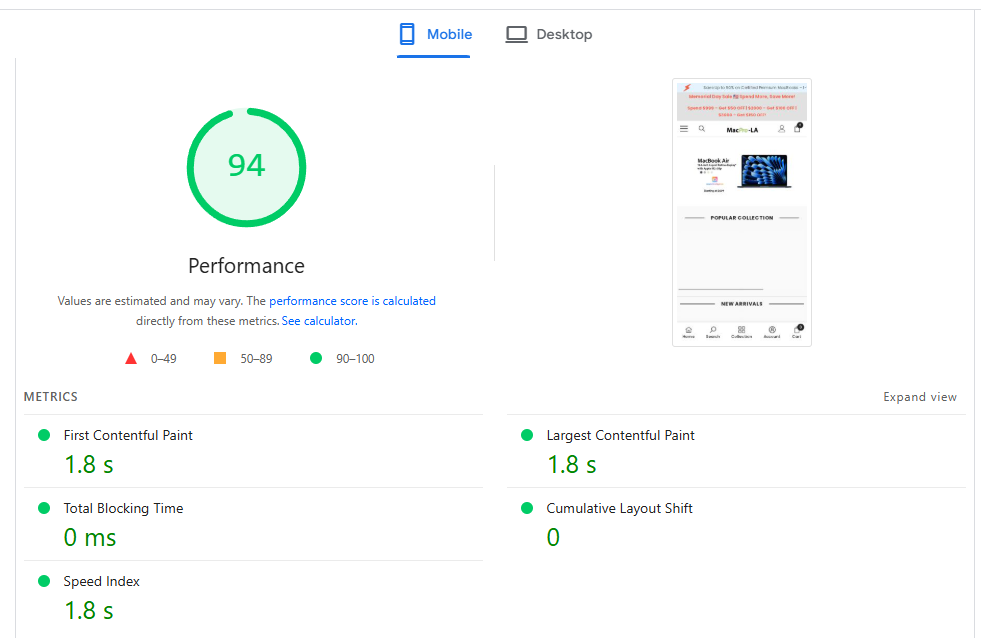Click the desktop monitor icon

click(516, 35)
